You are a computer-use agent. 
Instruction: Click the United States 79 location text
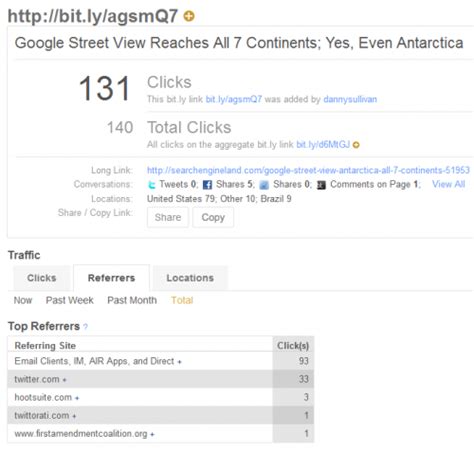tap(181, 199)
